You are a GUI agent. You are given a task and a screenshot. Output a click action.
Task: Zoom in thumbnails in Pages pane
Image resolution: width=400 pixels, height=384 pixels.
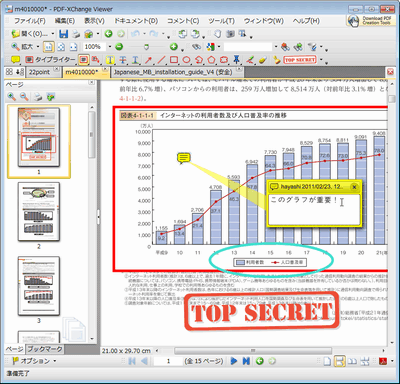[x=12, y=97]
